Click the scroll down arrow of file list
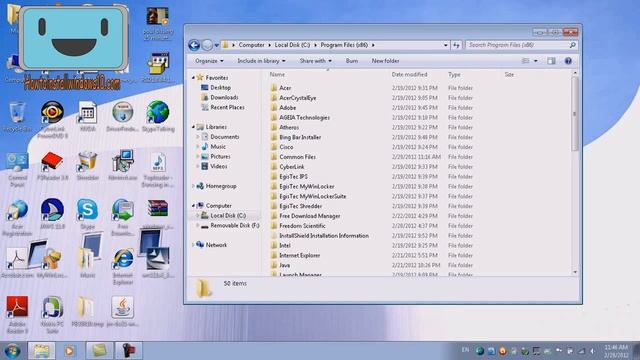The height and width of the screenshot is (360, 640). tap(575, 272)
